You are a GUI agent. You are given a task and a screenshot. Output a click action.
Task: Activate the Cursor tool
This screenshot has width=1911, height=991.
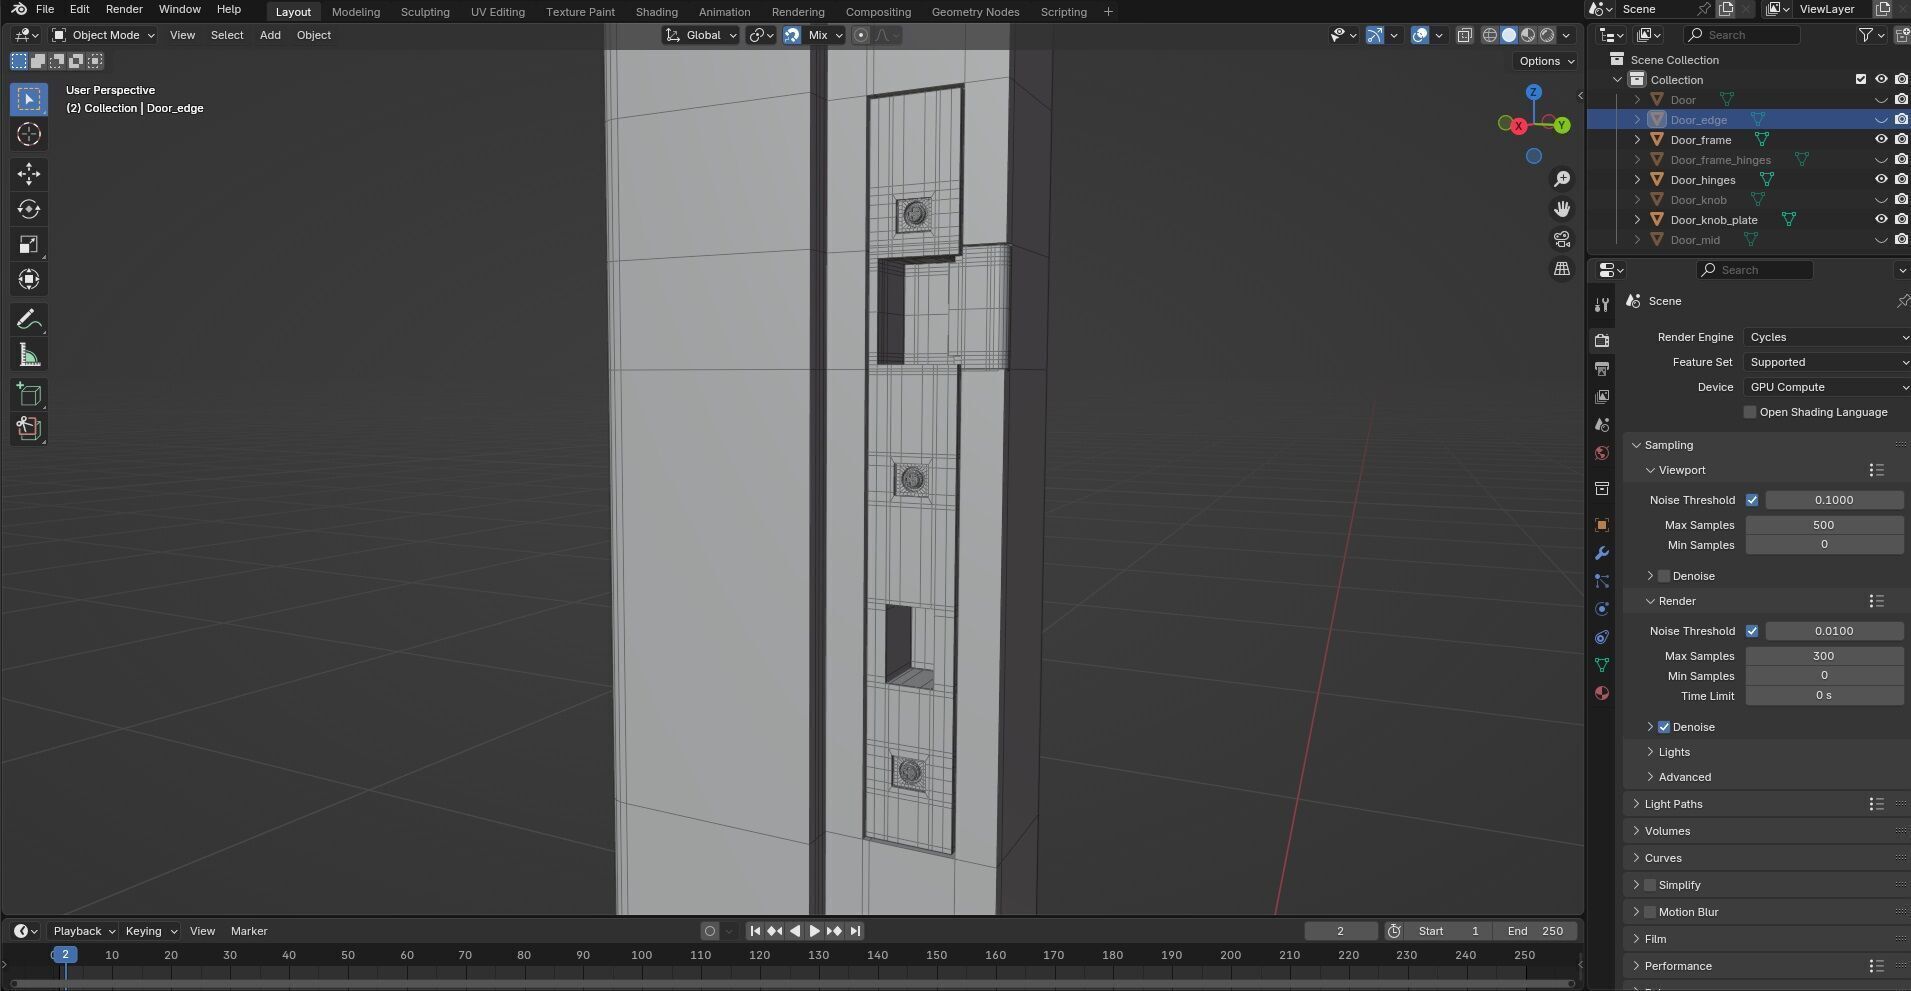pos(29,134)
